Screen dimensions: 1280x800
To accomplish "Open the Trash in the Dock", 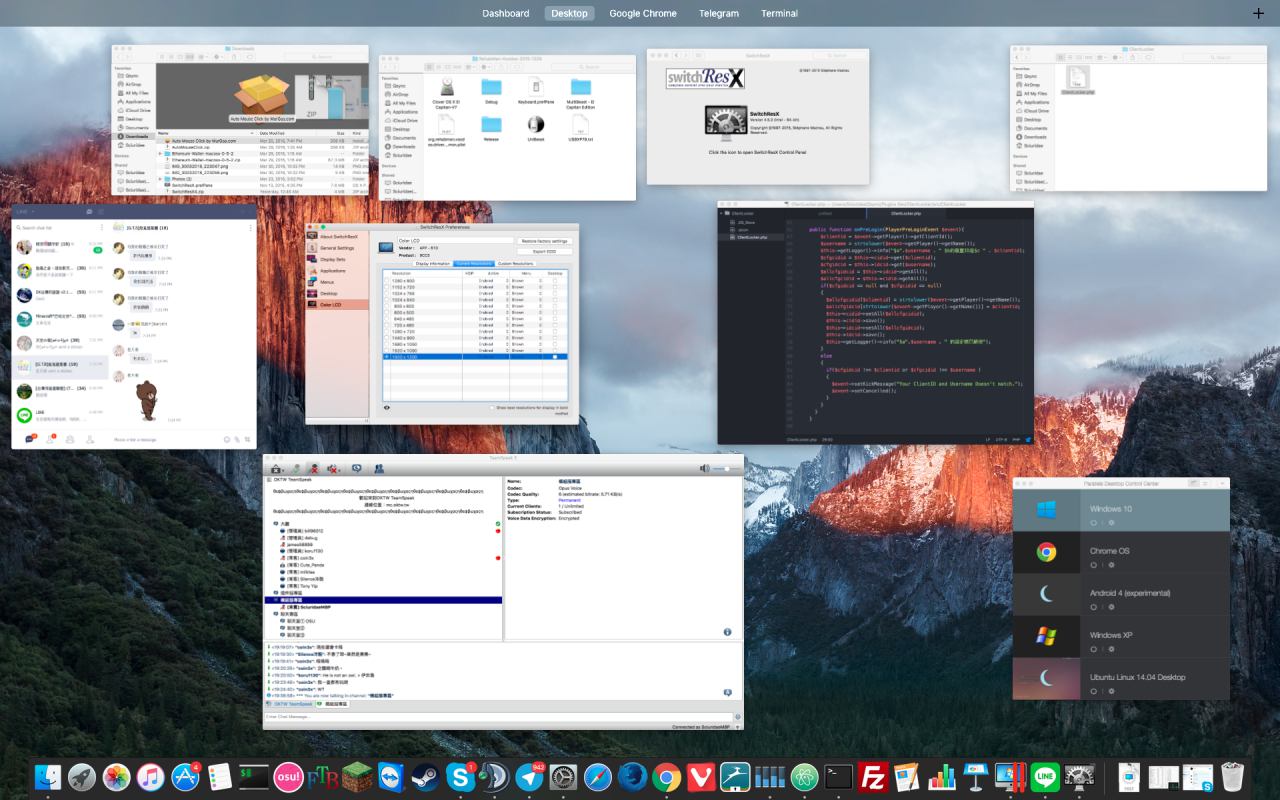I will tap(1232, 777).
